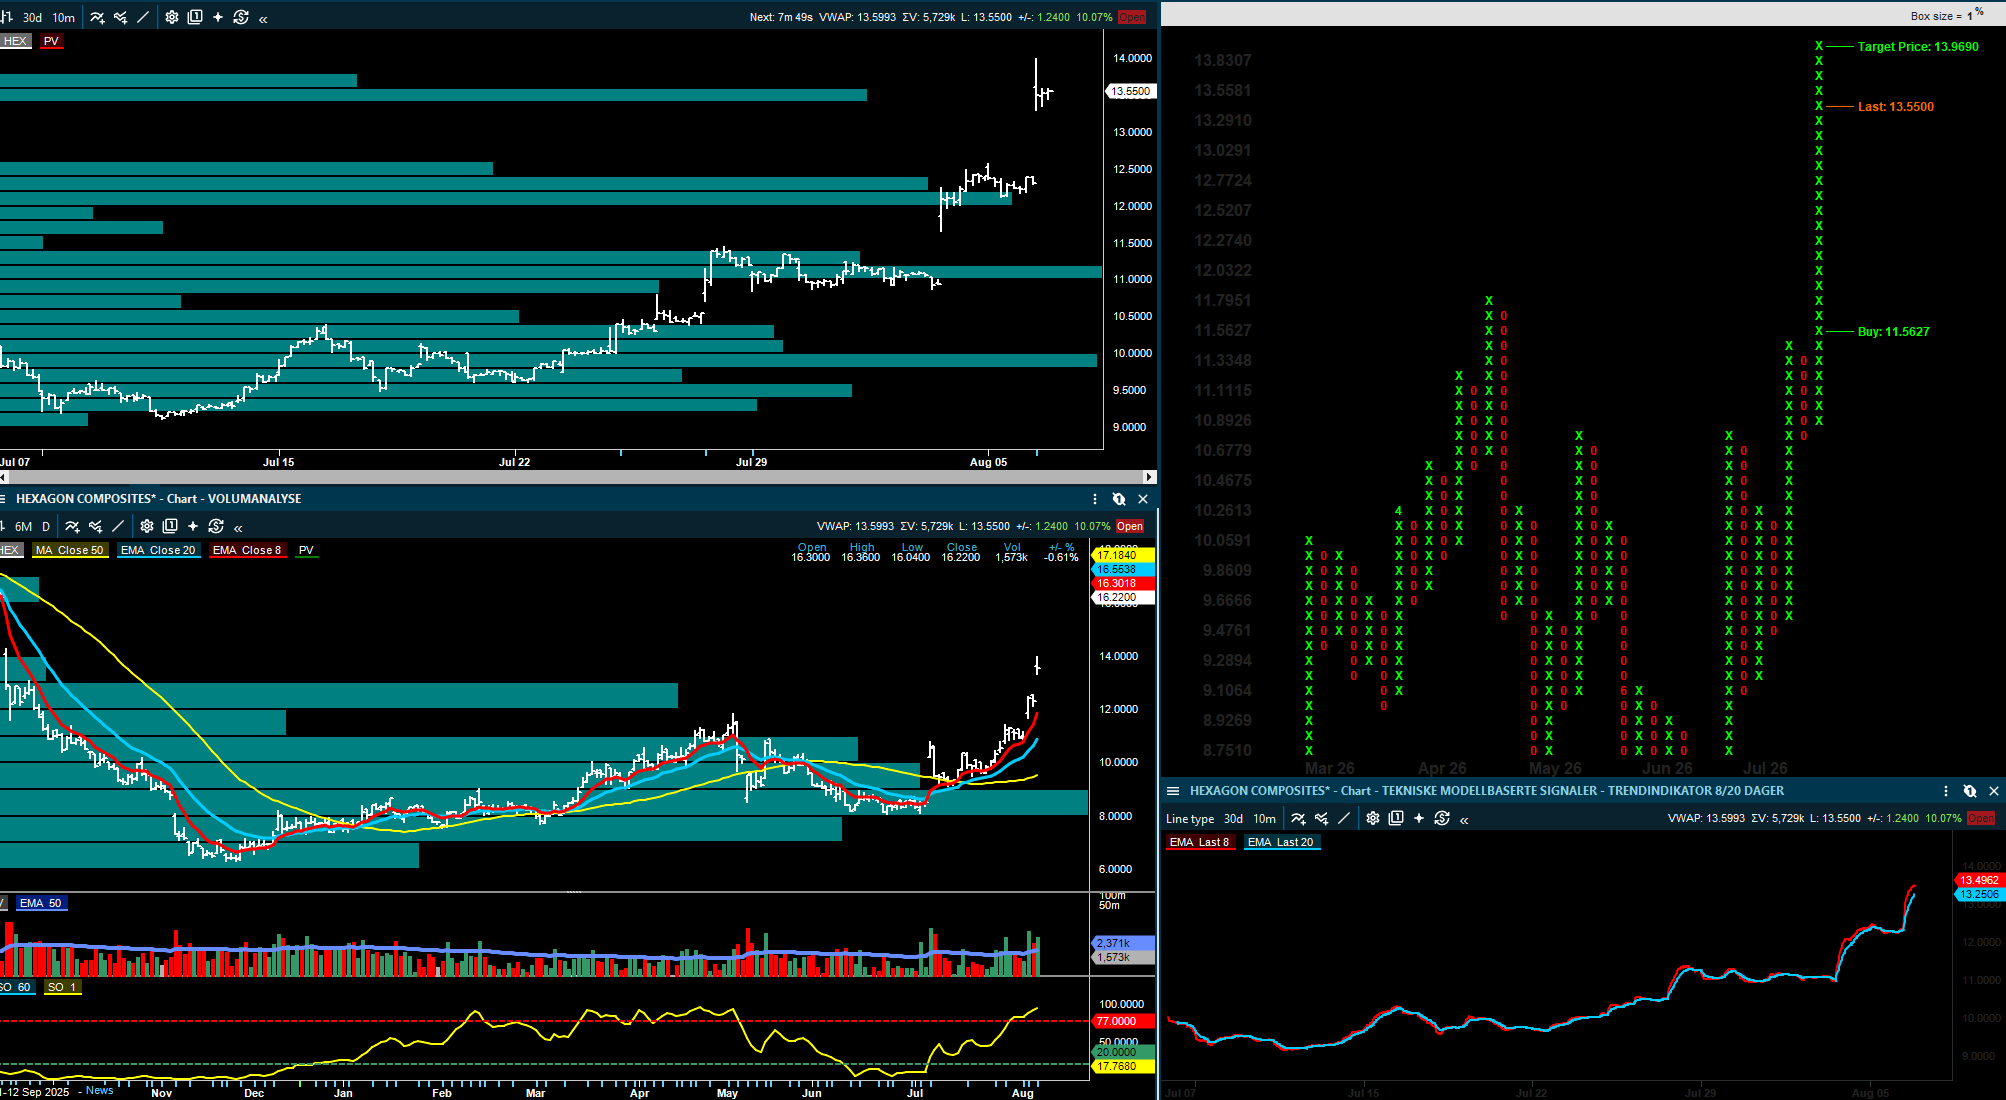
Task: Click right arrow of top chart horizontal scrollbar
Action: (x=1150, y=477)
